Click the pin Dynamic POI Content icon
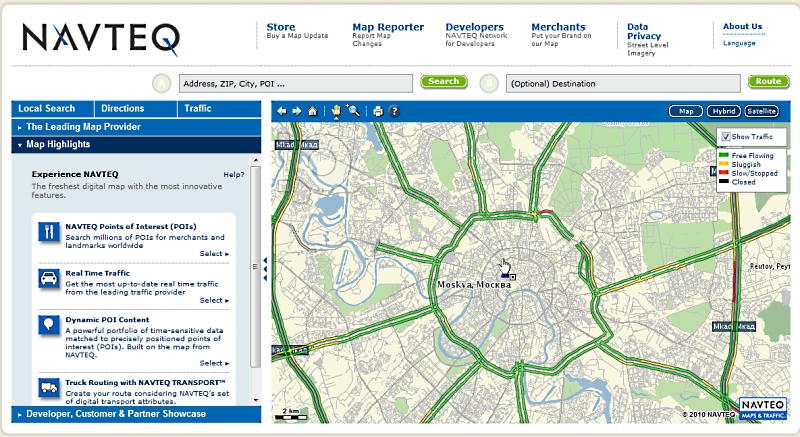The width and height of the screenshot is (800, 437). pyautogui.click(x=49, y=325)
